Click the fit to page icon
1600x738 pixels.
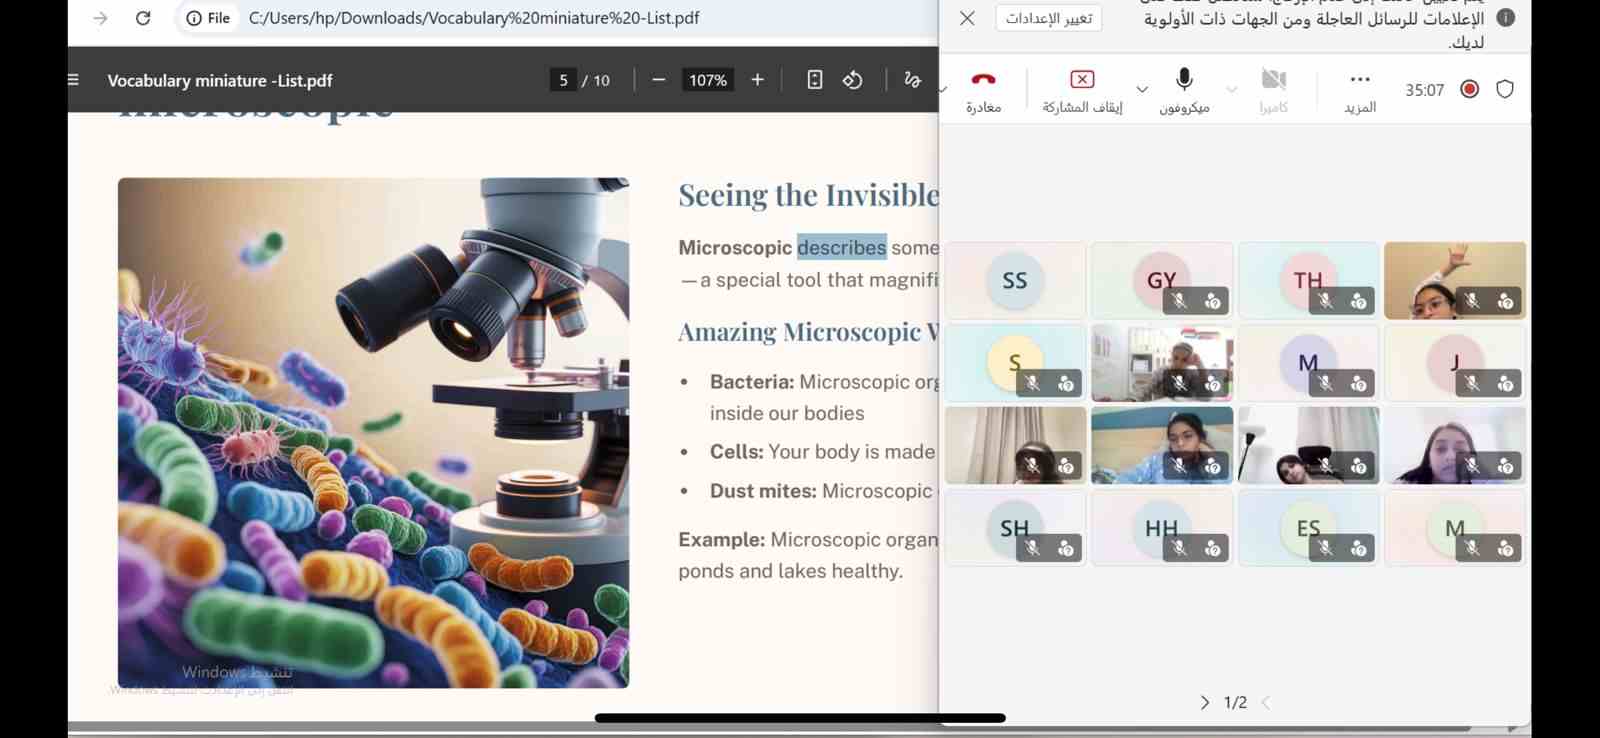[814, 80]
